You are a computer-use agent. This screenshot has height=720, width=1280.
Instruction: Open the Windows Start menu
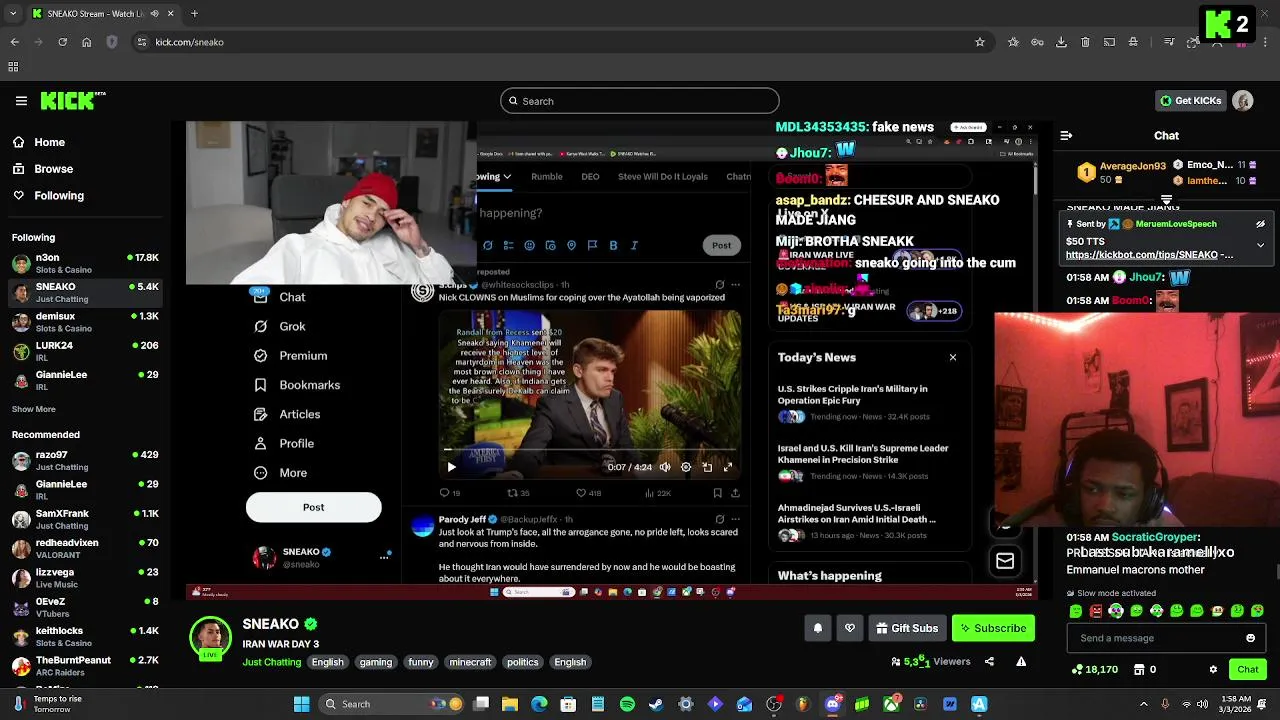pyautogui.click(x=301, y=704)
